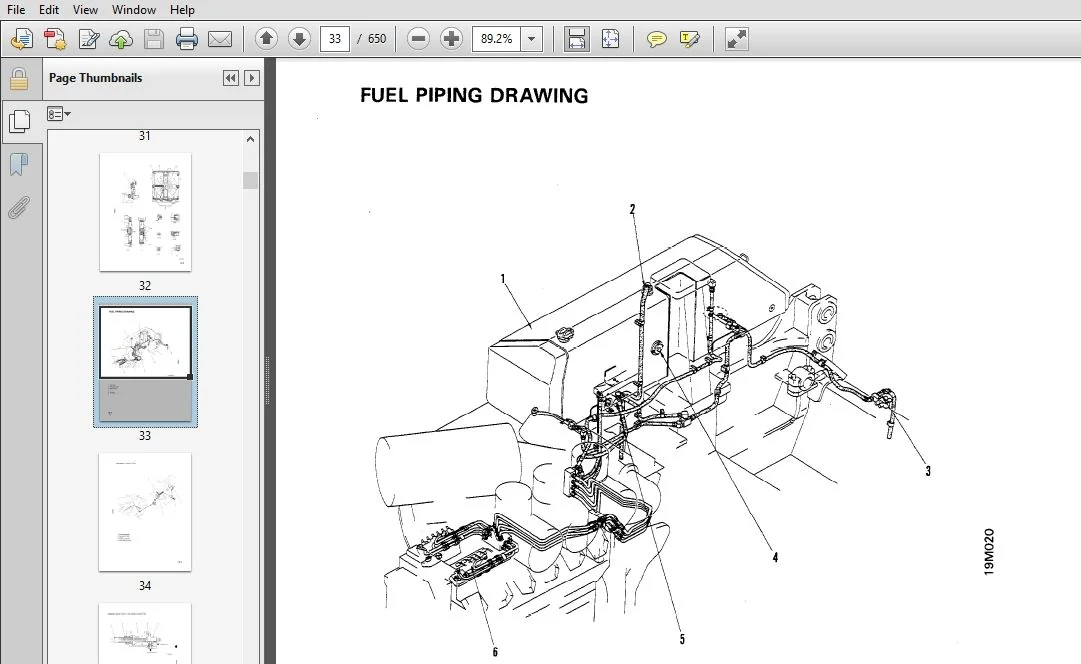
Task: Select the partially visible page 35 thumbnail
Action: click(x=145, y=633)
